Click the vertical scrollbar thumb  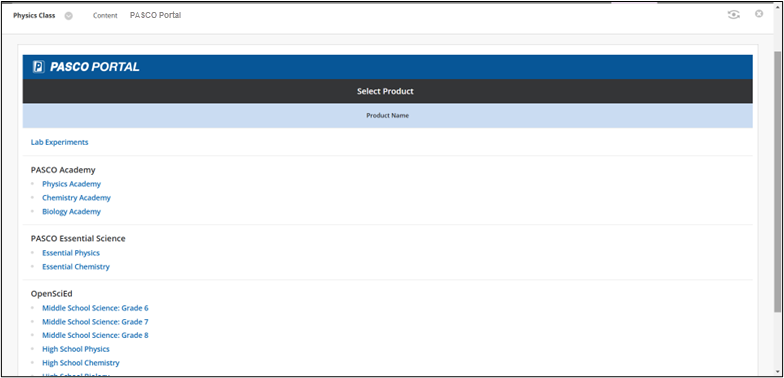(x=778, y=182)
